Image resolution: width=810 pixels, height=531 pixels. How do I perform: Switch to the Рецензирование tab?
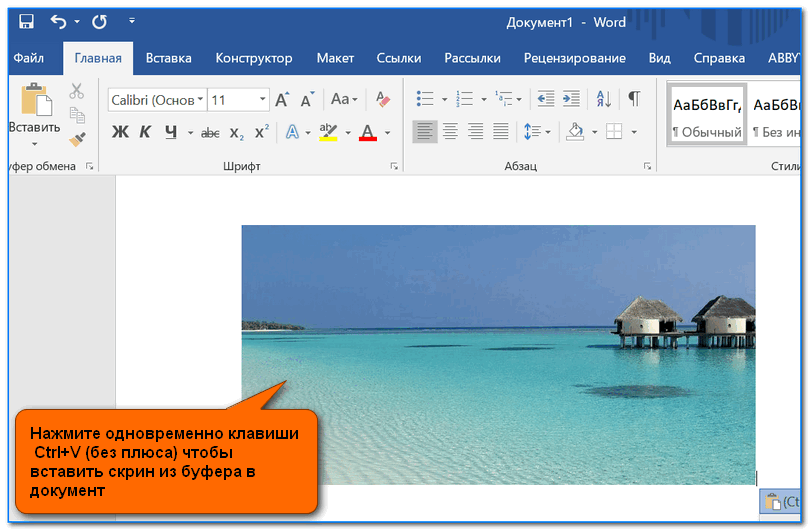[574, 58]
